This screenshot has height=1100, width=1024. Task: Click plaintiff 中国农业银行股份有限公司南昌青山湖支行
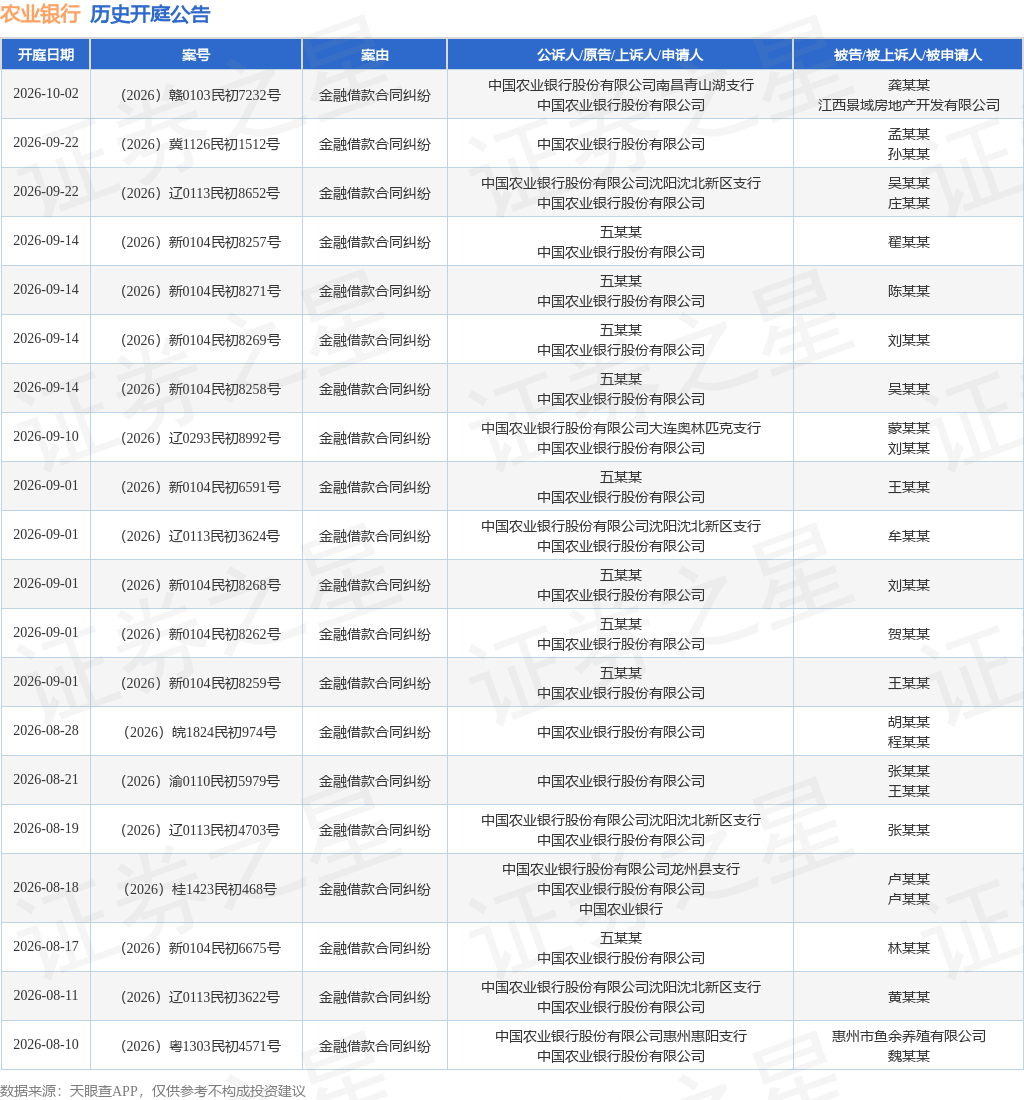pos(621,85)
